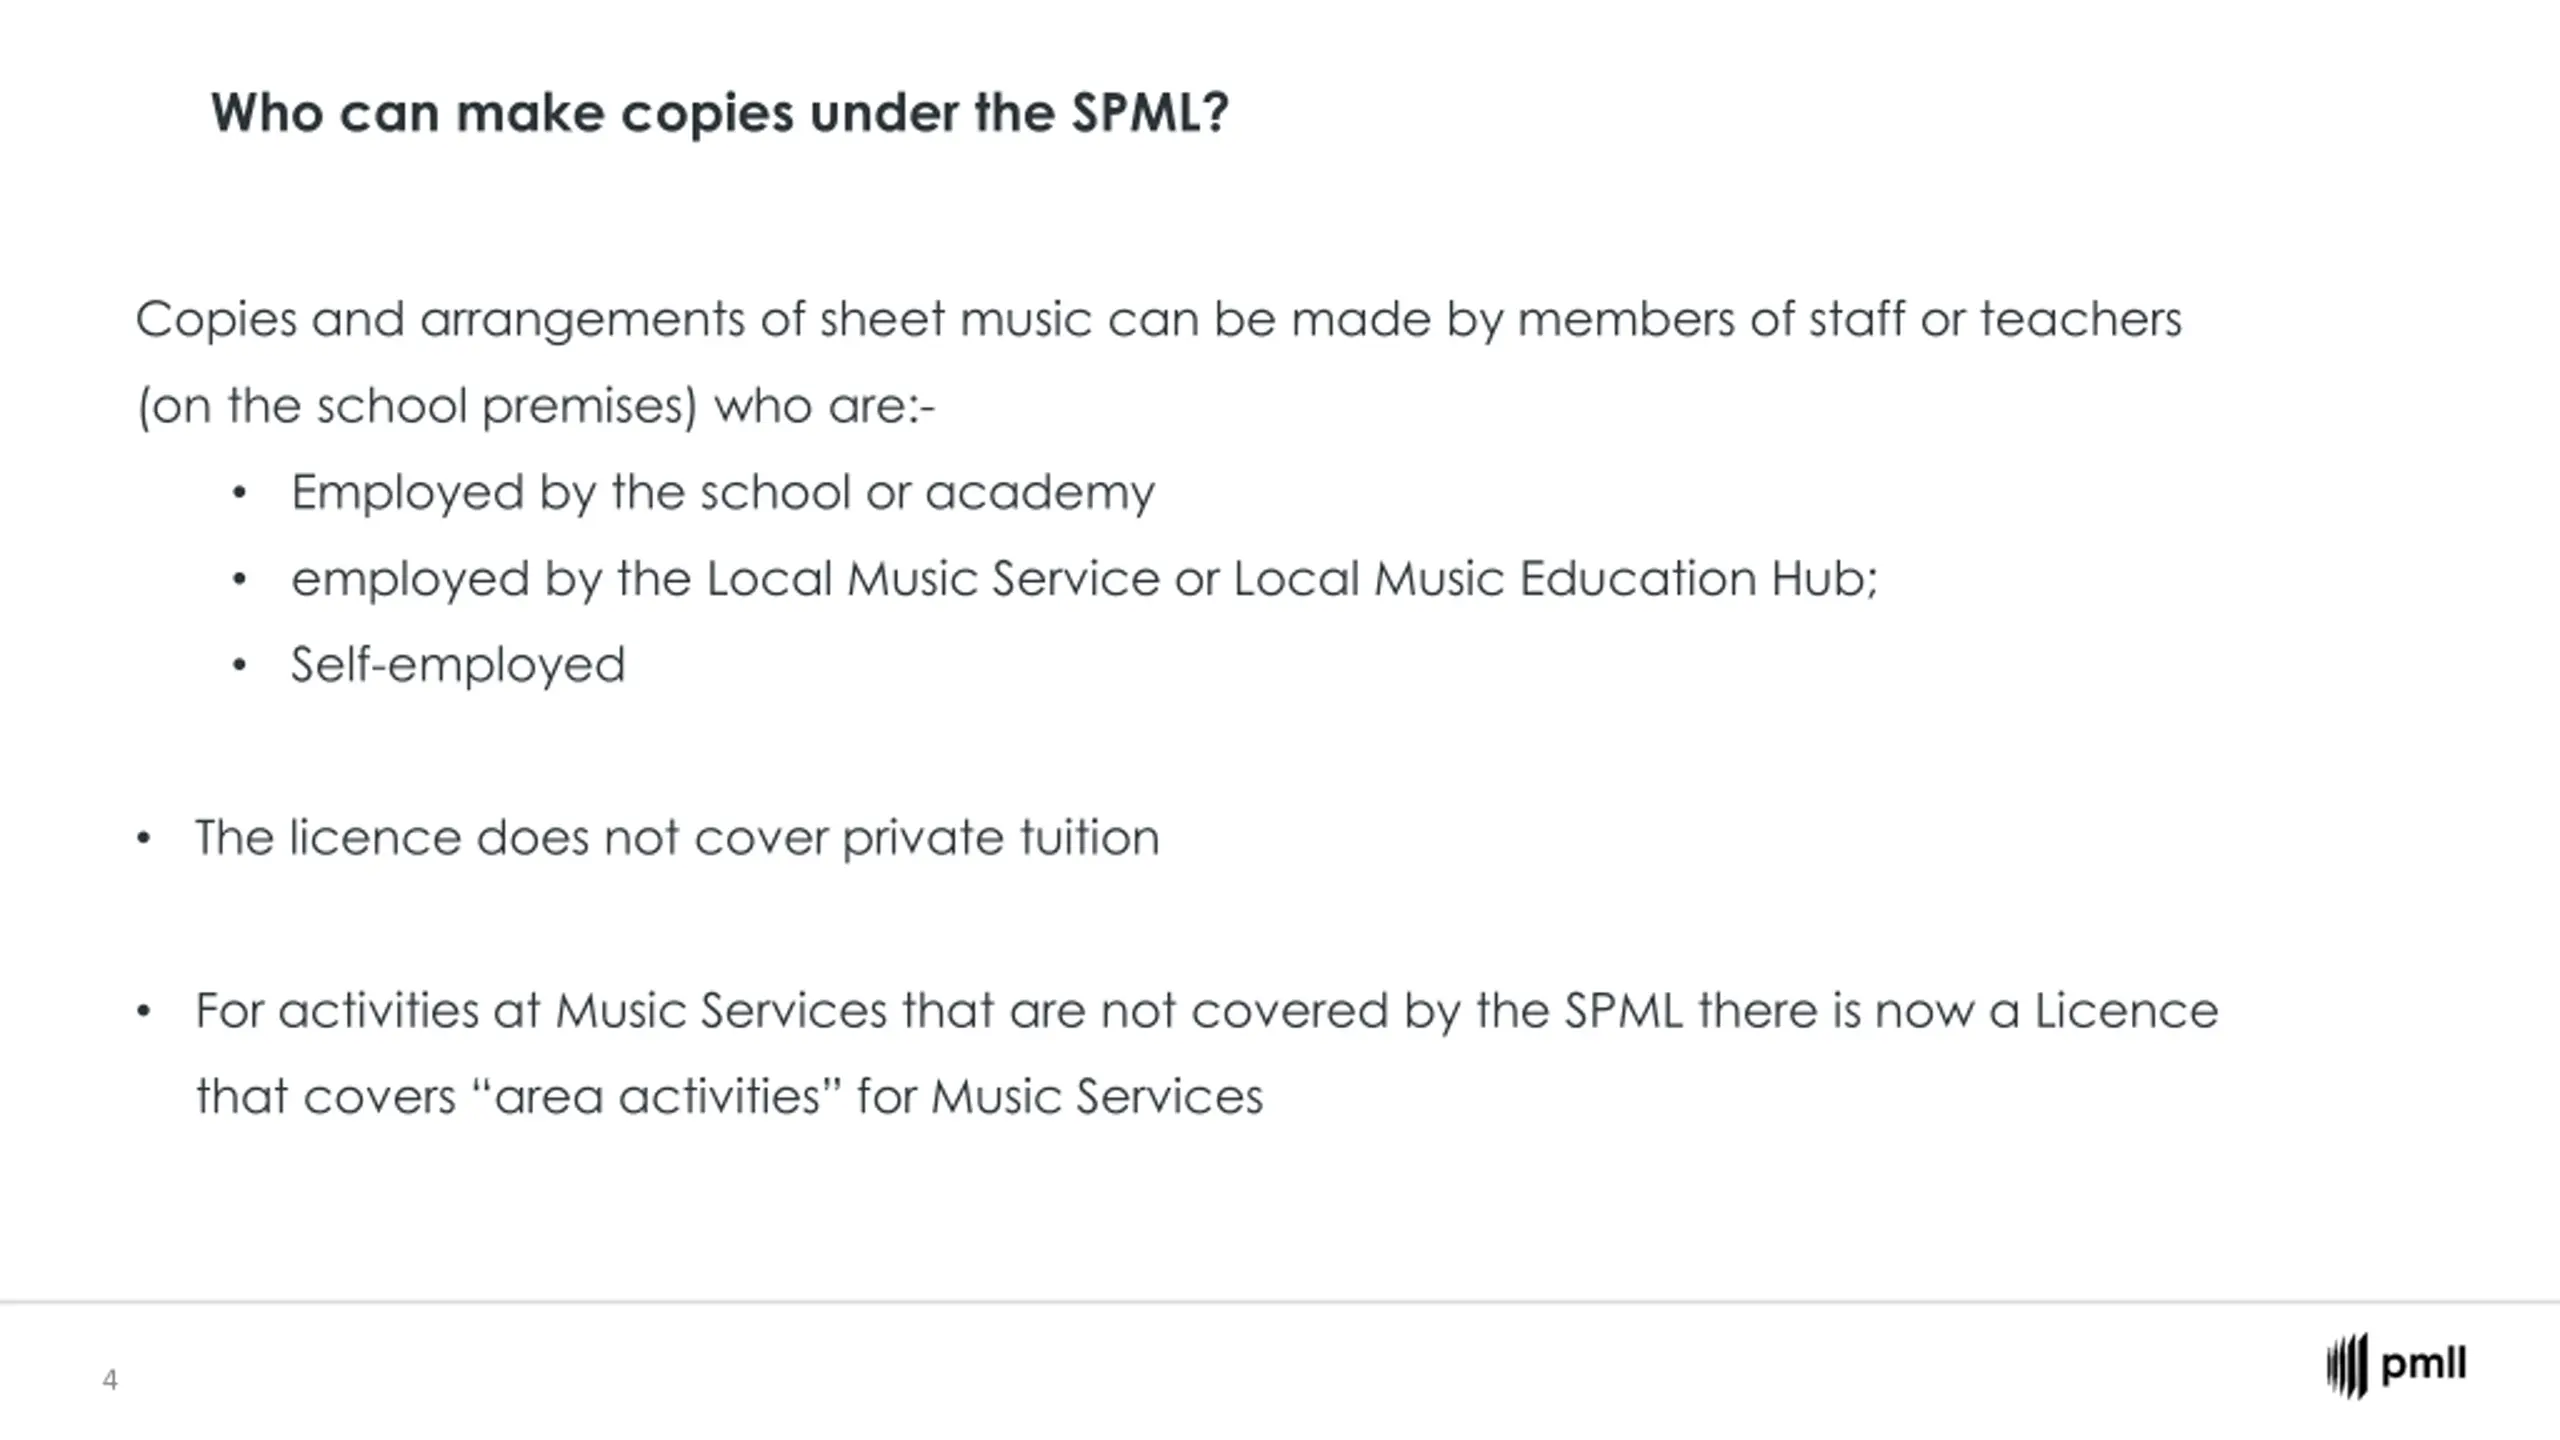Click the word 'Licence' ending the last bullet's first line

(2127, 1010)
